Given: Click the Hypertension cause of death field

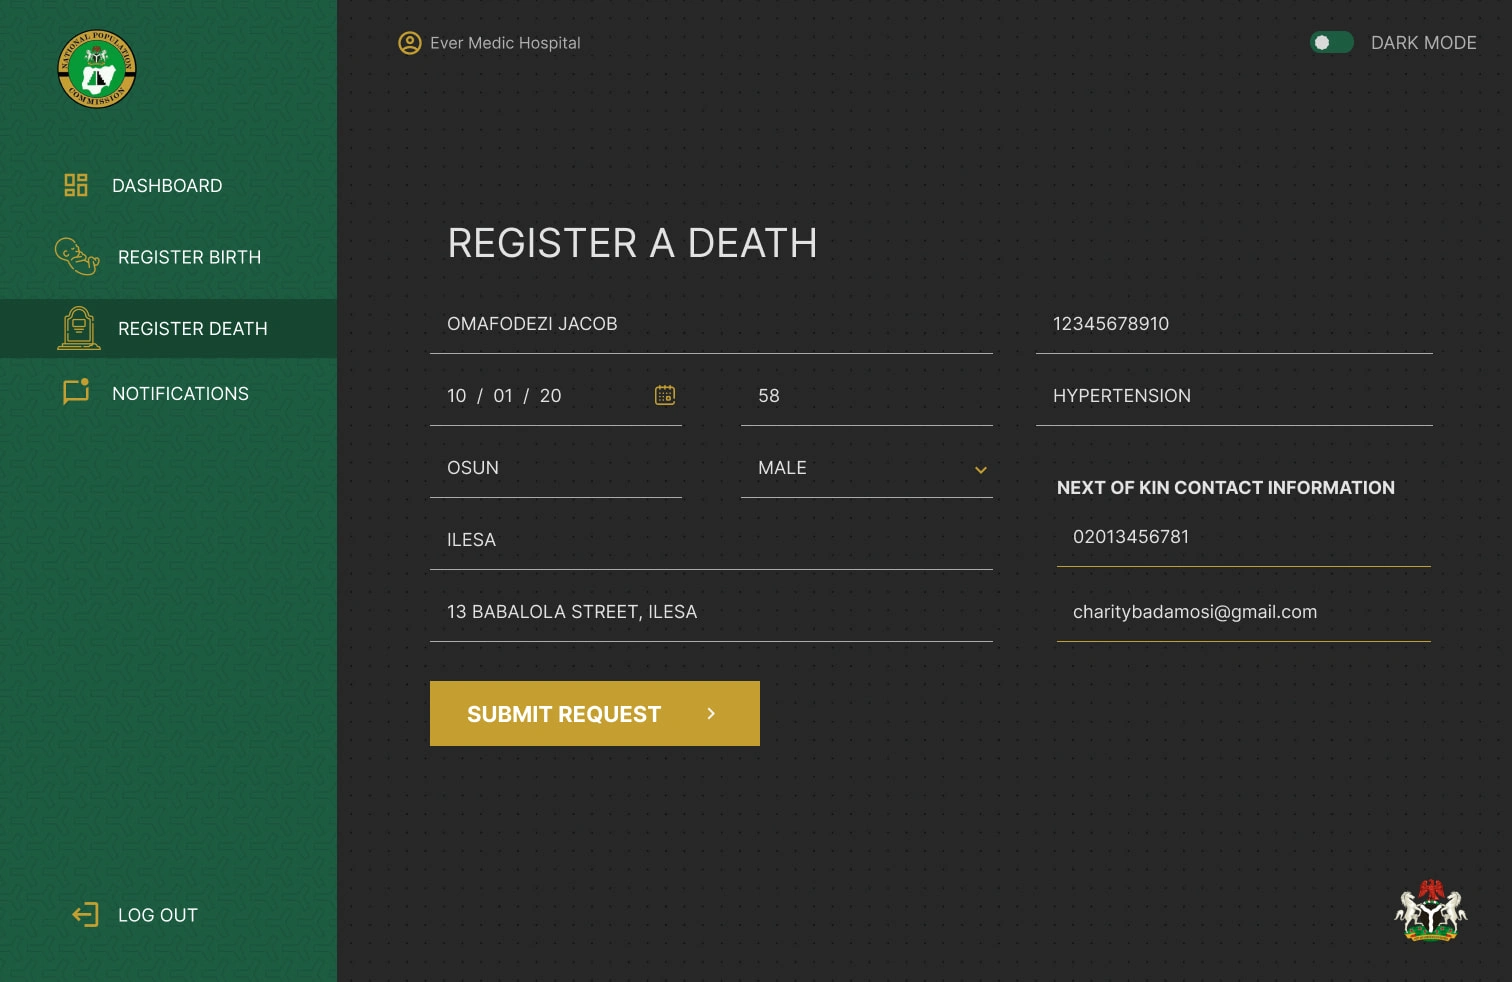Looking at the screenshot, I should click(x=1233, y=396).
